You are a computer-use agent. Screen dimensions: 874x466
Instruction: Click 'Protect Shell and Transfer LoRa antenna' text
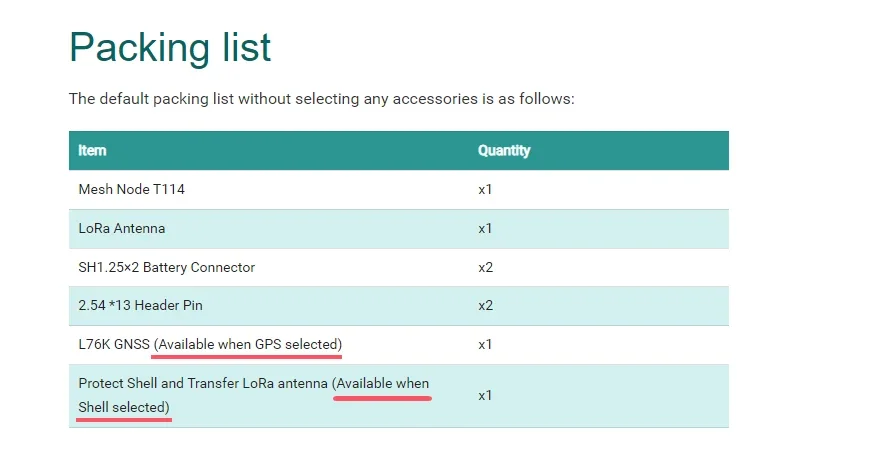point(203,383)
